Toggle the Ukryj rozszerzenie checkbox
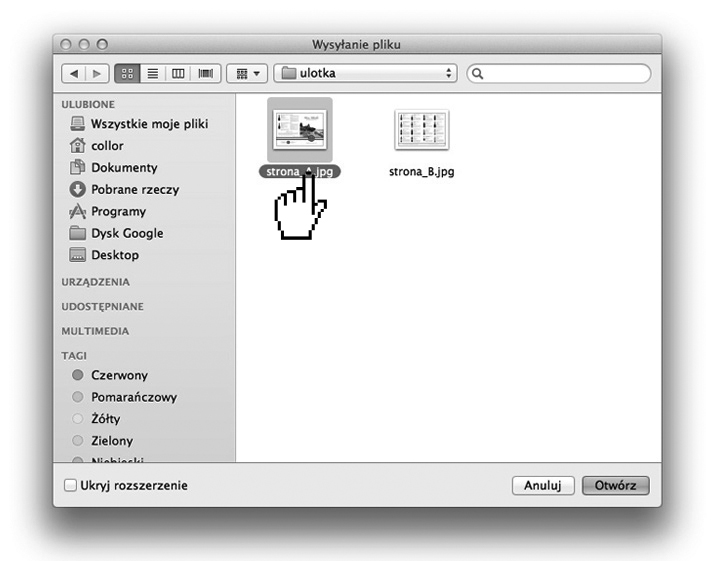Image resolution: width=712 pixels, height=561 pixels. pos(70,486)
